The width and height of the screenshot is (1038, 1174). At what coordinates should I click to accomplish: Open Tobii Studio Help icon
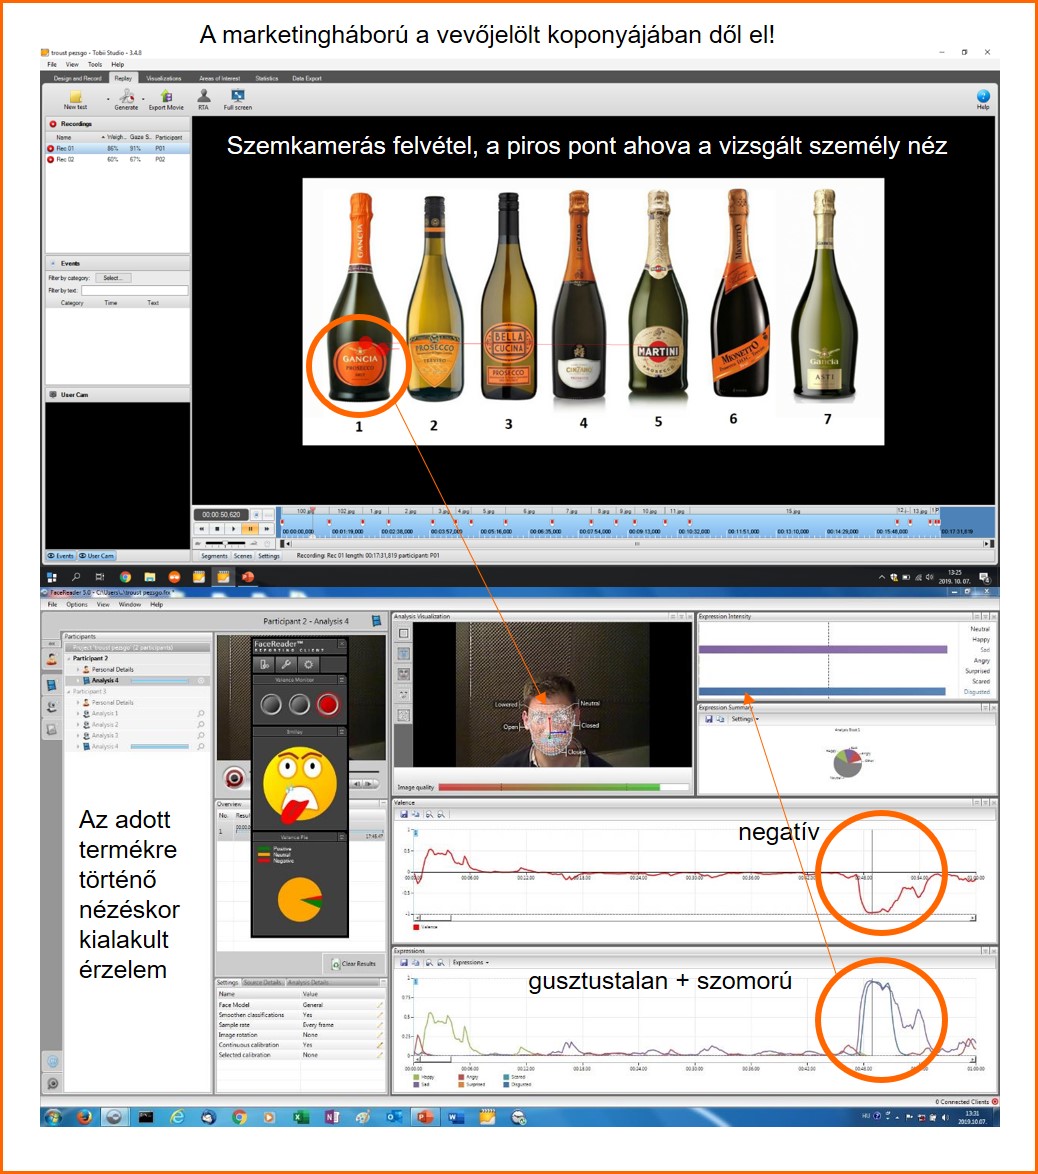click(983, 96)
